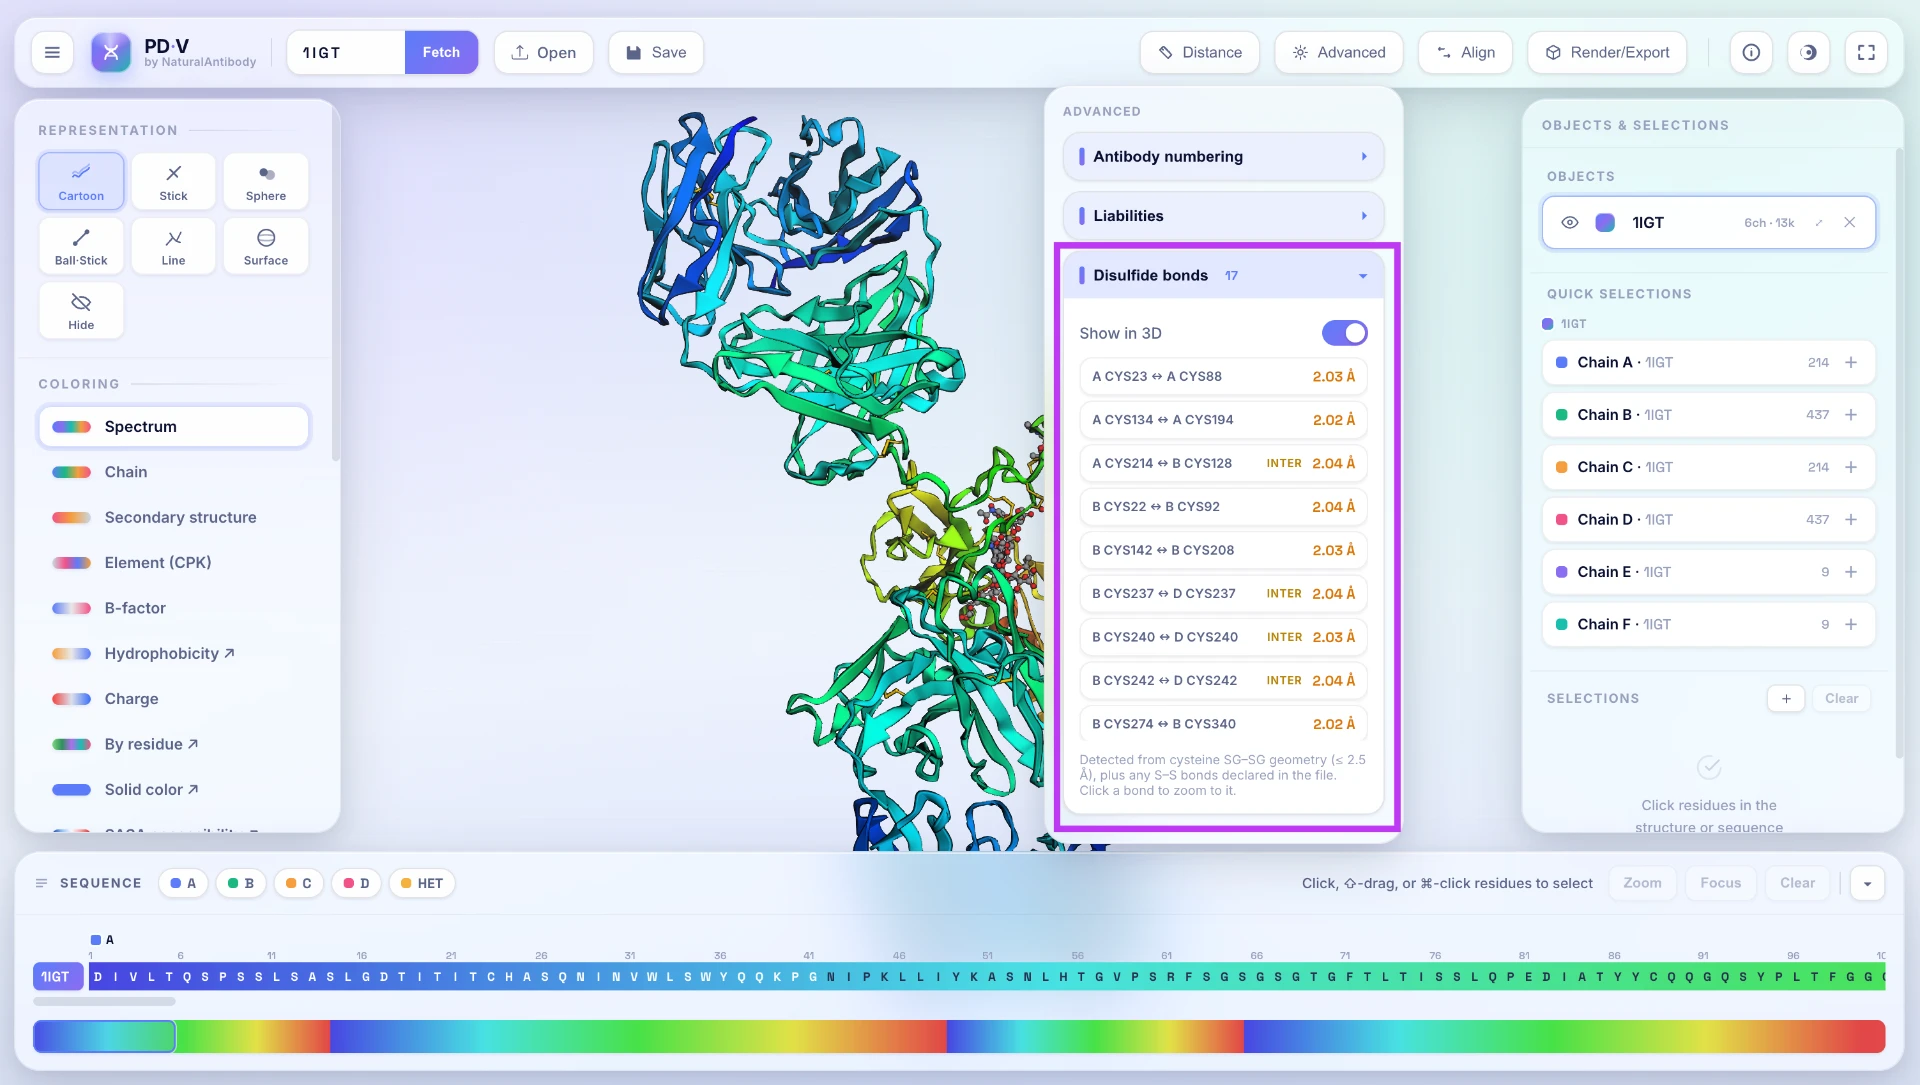Open the hamburger menu
The height and width of the screenshot is (1085, 1920).
52,52
